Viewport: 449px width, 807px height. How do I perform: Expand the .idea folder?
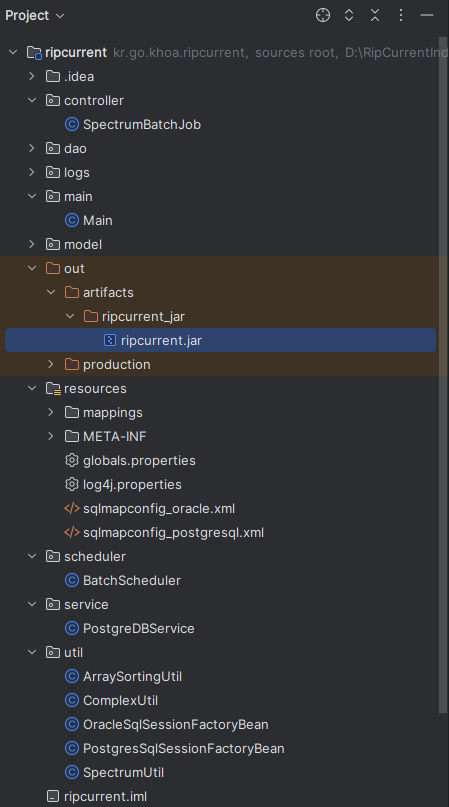coord(32,76)
